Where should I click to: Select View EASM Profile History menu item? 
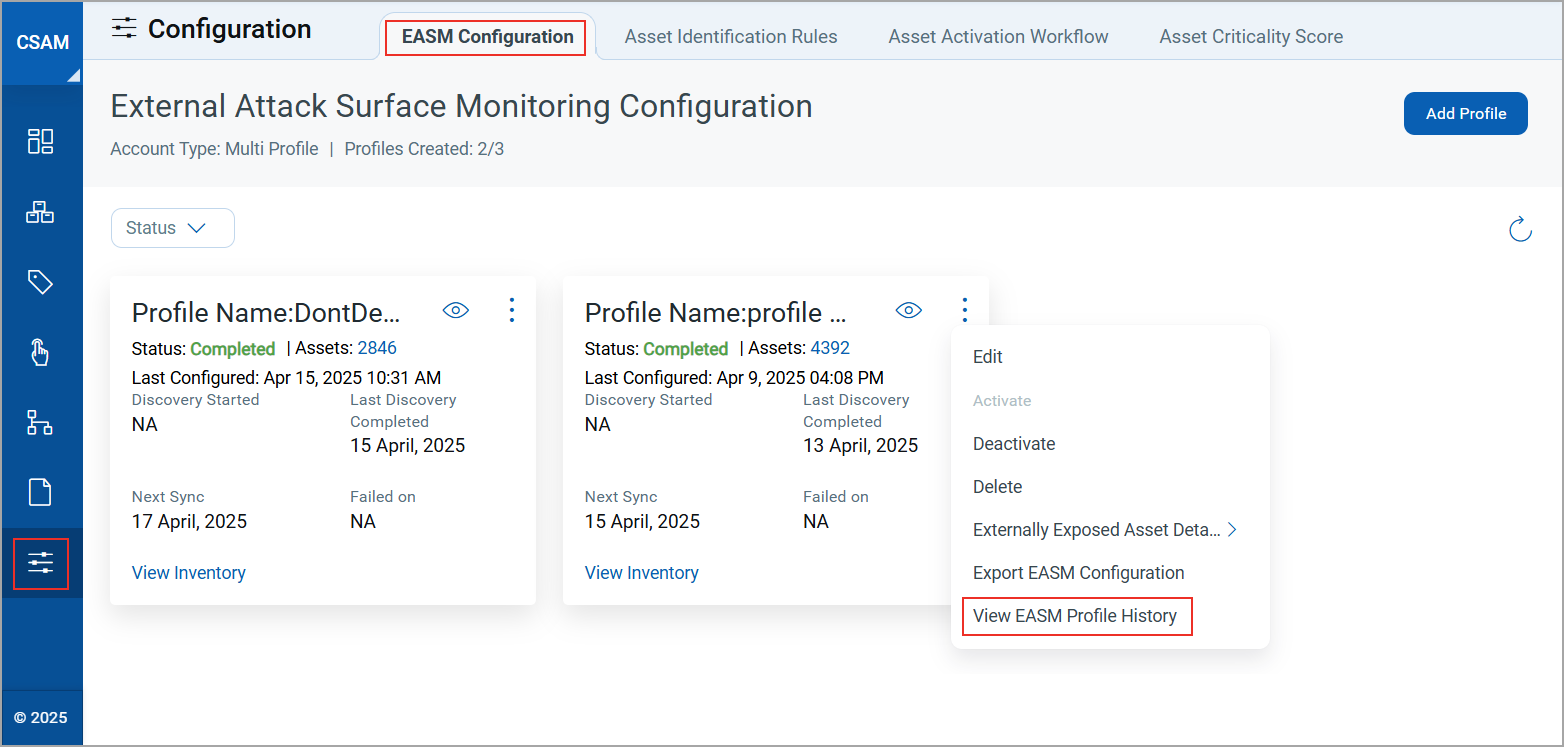tap(1075, 616)
